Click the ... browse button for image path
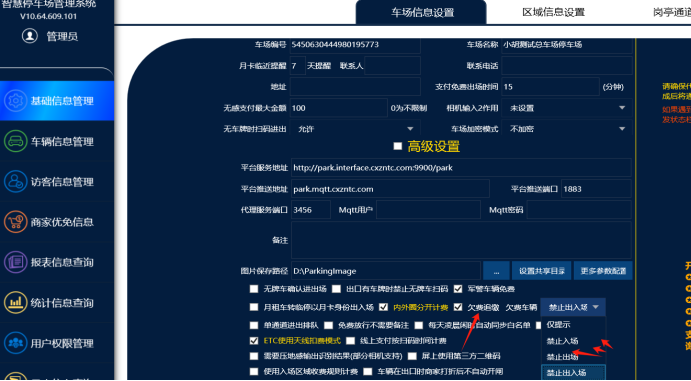The image size is (691, 381). 496,271
